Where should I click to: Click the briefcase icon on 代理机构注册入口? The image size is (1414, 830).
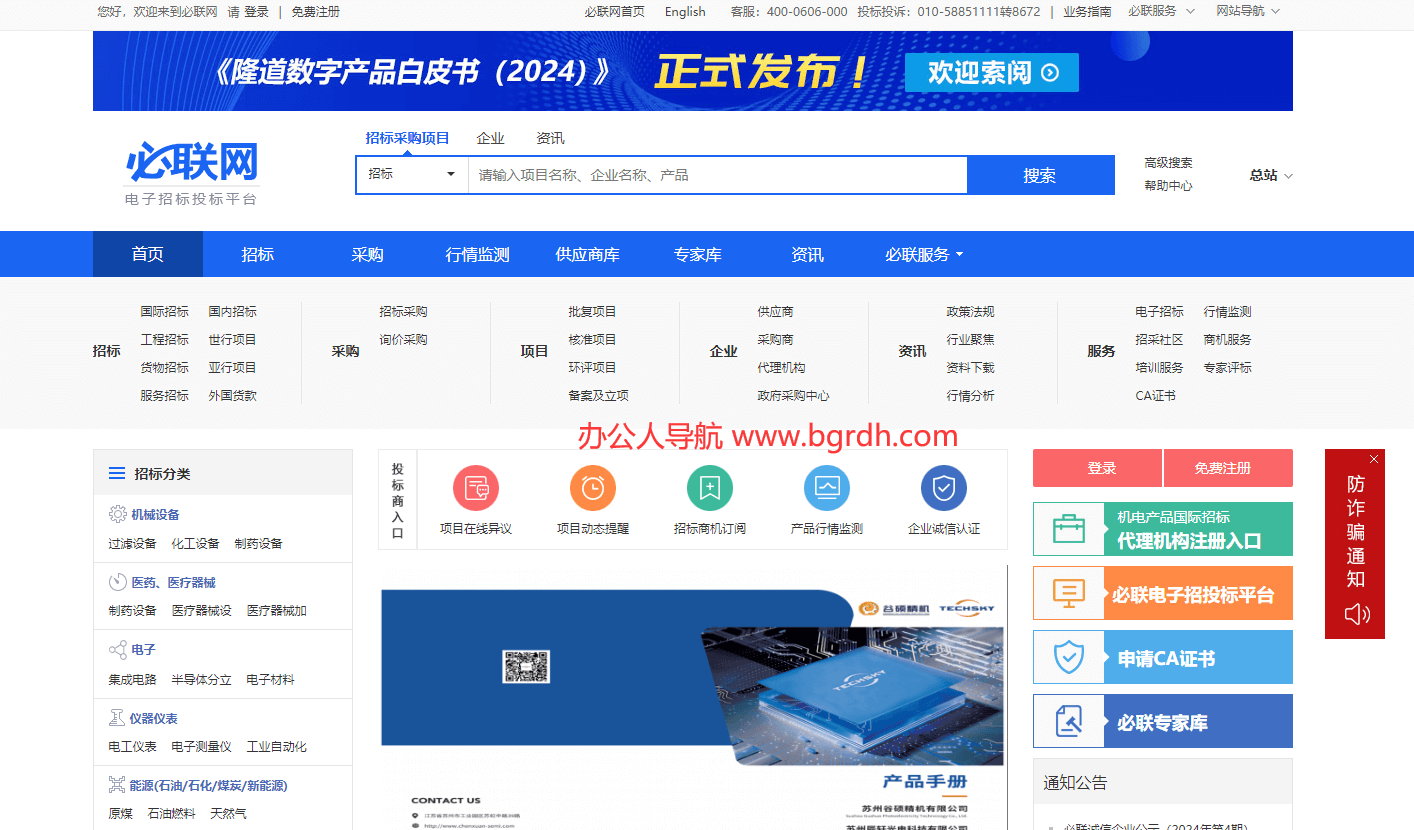point(1069,528)
